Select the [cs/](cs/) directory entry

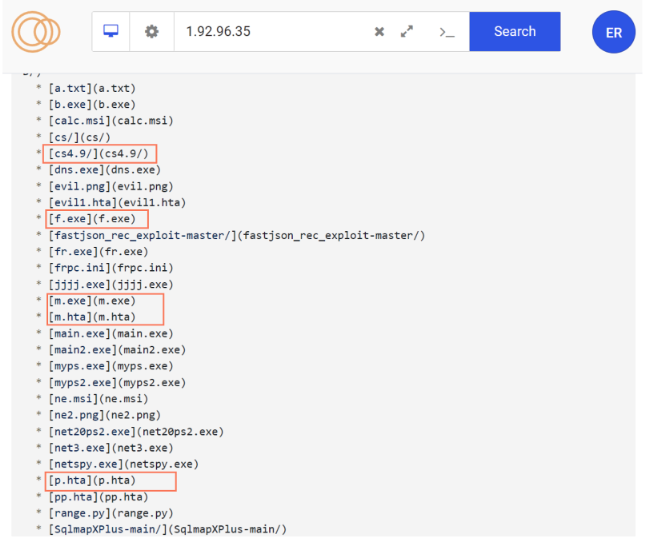80,137
